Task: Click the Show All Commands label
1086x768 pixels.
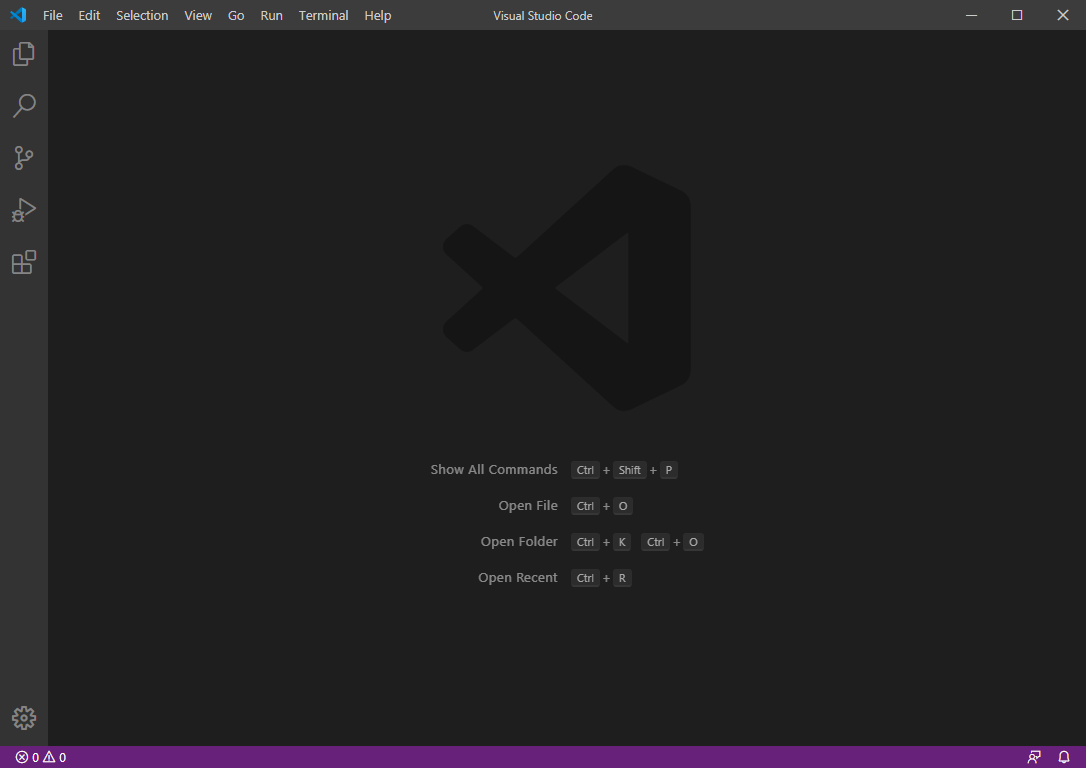Action: 494,470
